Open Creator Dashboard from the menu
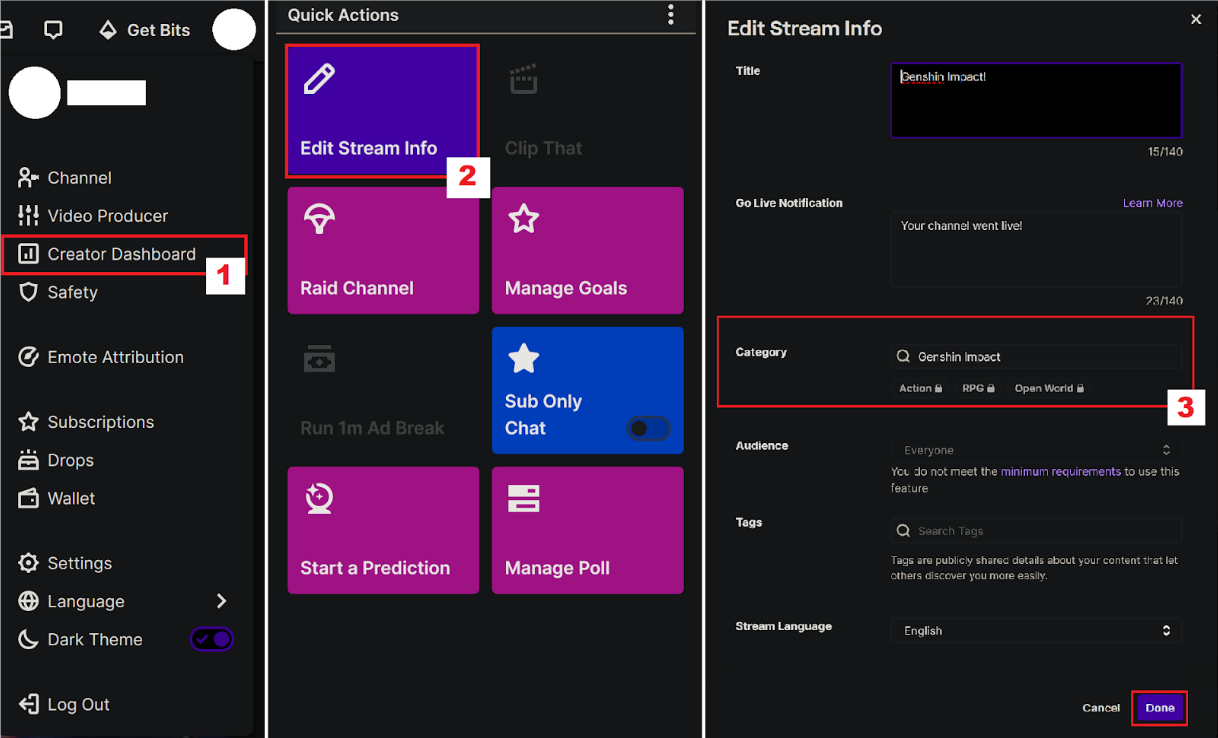 121,254
